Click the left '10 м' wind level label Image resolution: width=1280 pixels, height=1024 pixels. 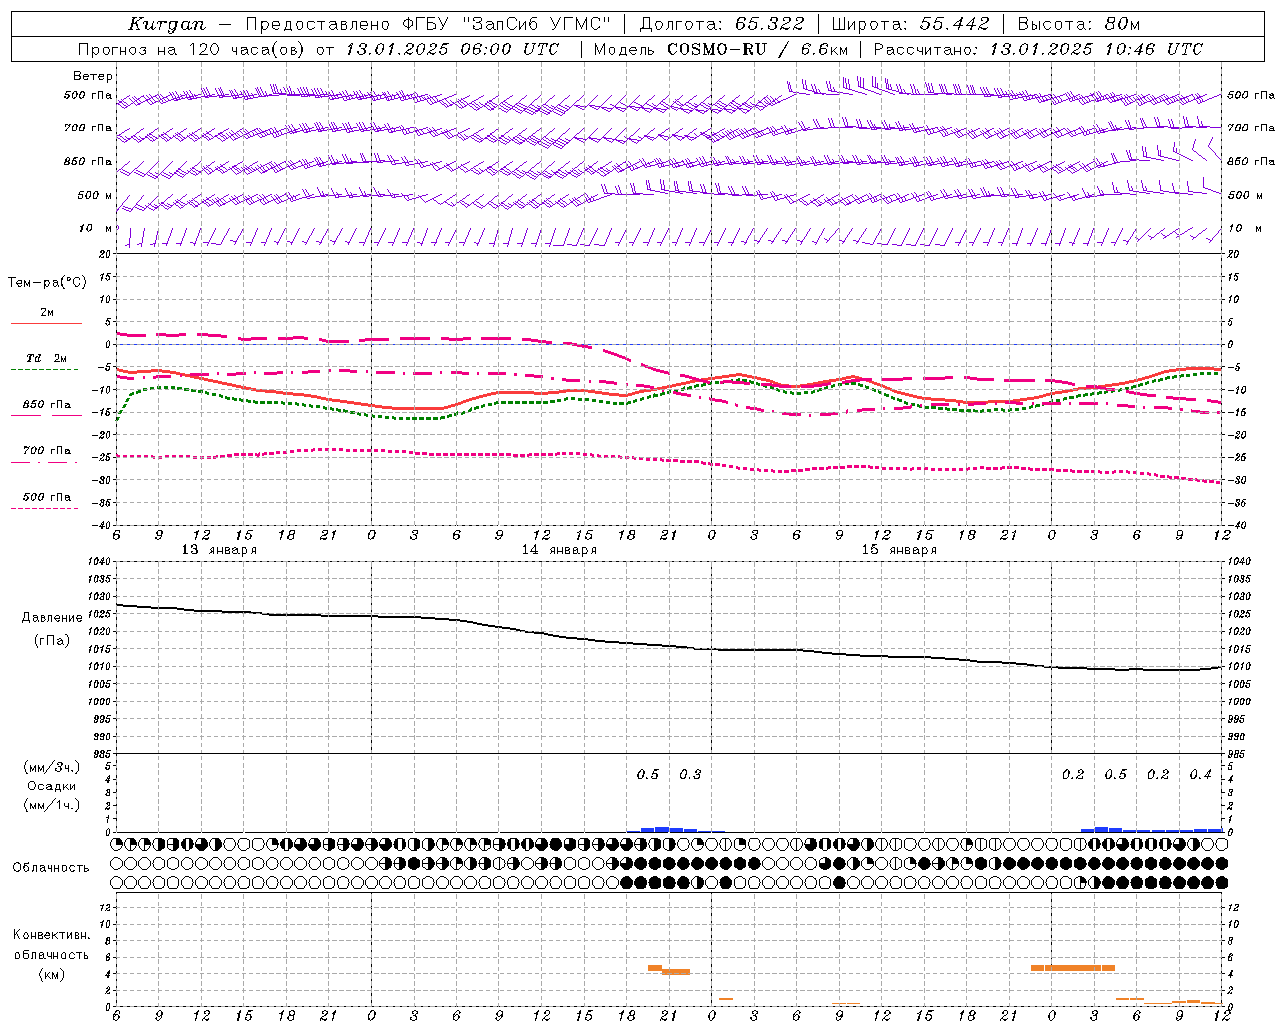click(96, 228)
